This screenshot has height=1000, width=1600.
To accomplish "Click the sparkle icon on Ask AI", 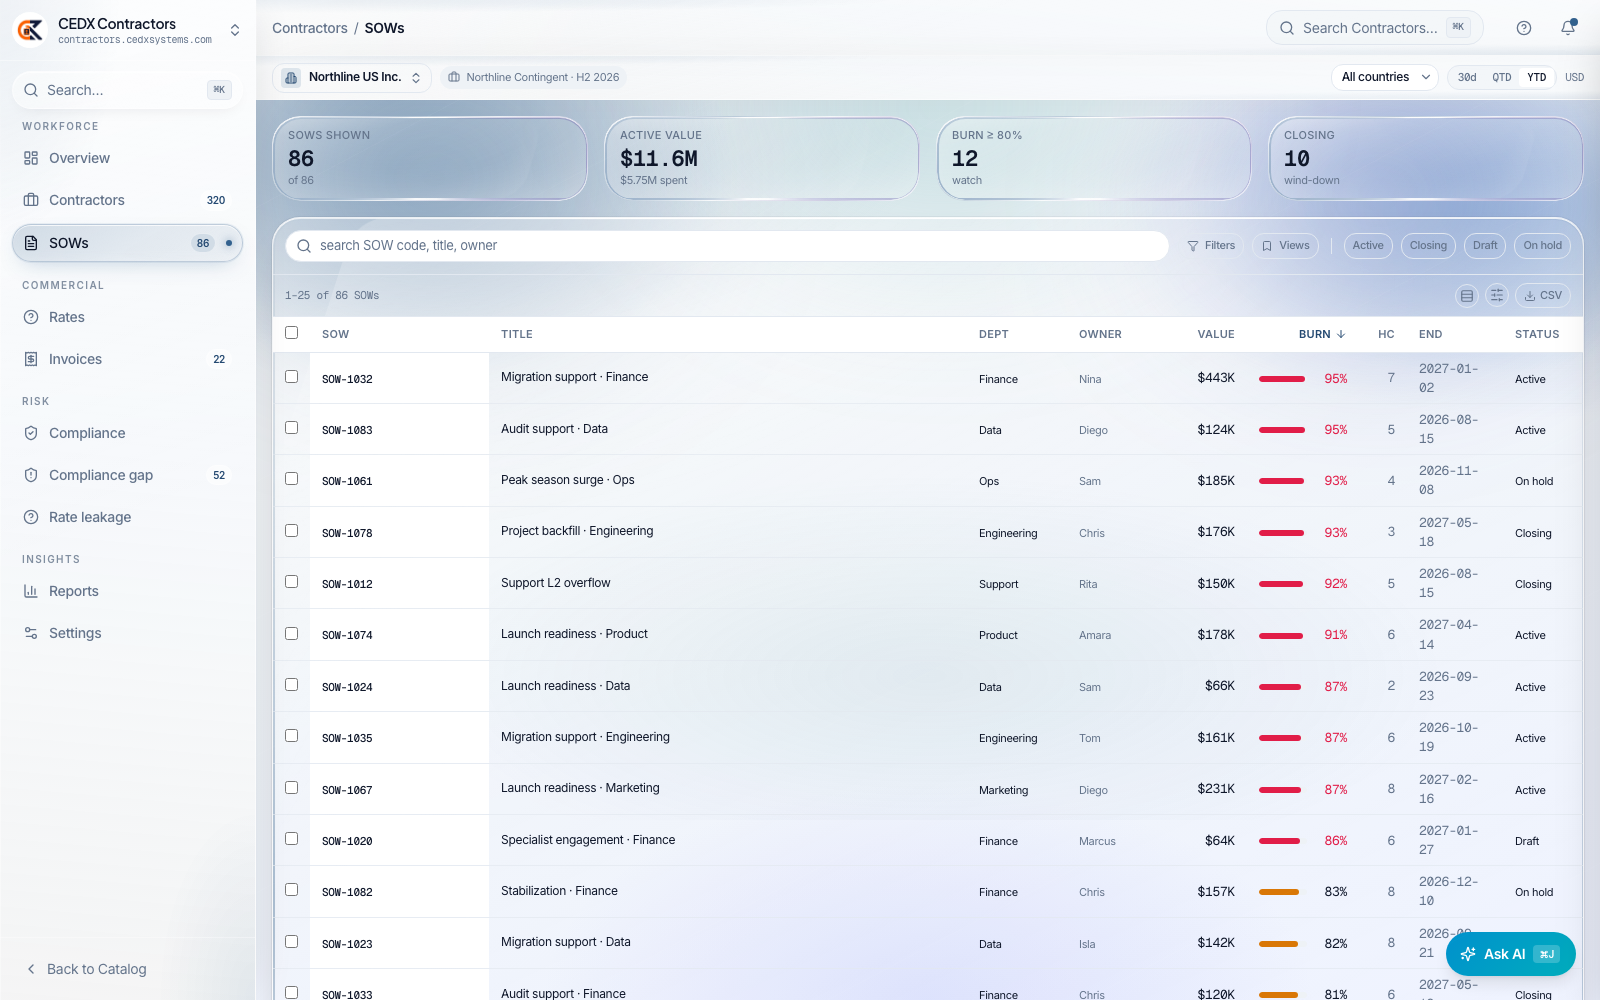I will (x=1468, y=954).
